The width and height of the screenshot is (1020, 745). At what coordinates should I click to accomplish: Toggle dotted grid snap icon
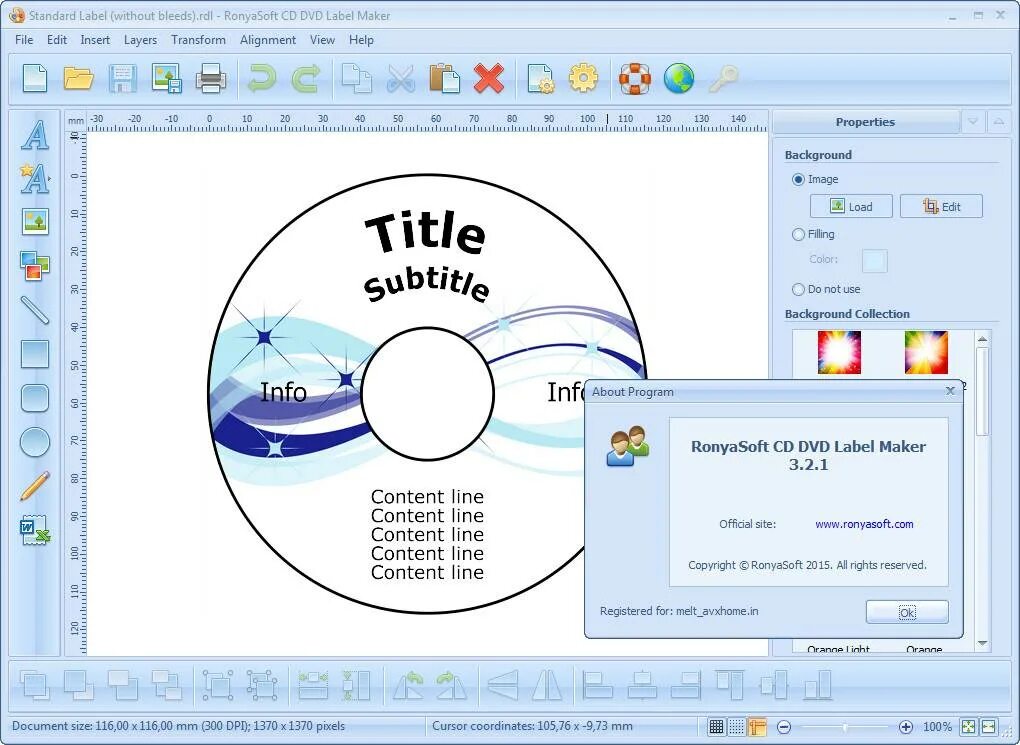coord(736,727)
